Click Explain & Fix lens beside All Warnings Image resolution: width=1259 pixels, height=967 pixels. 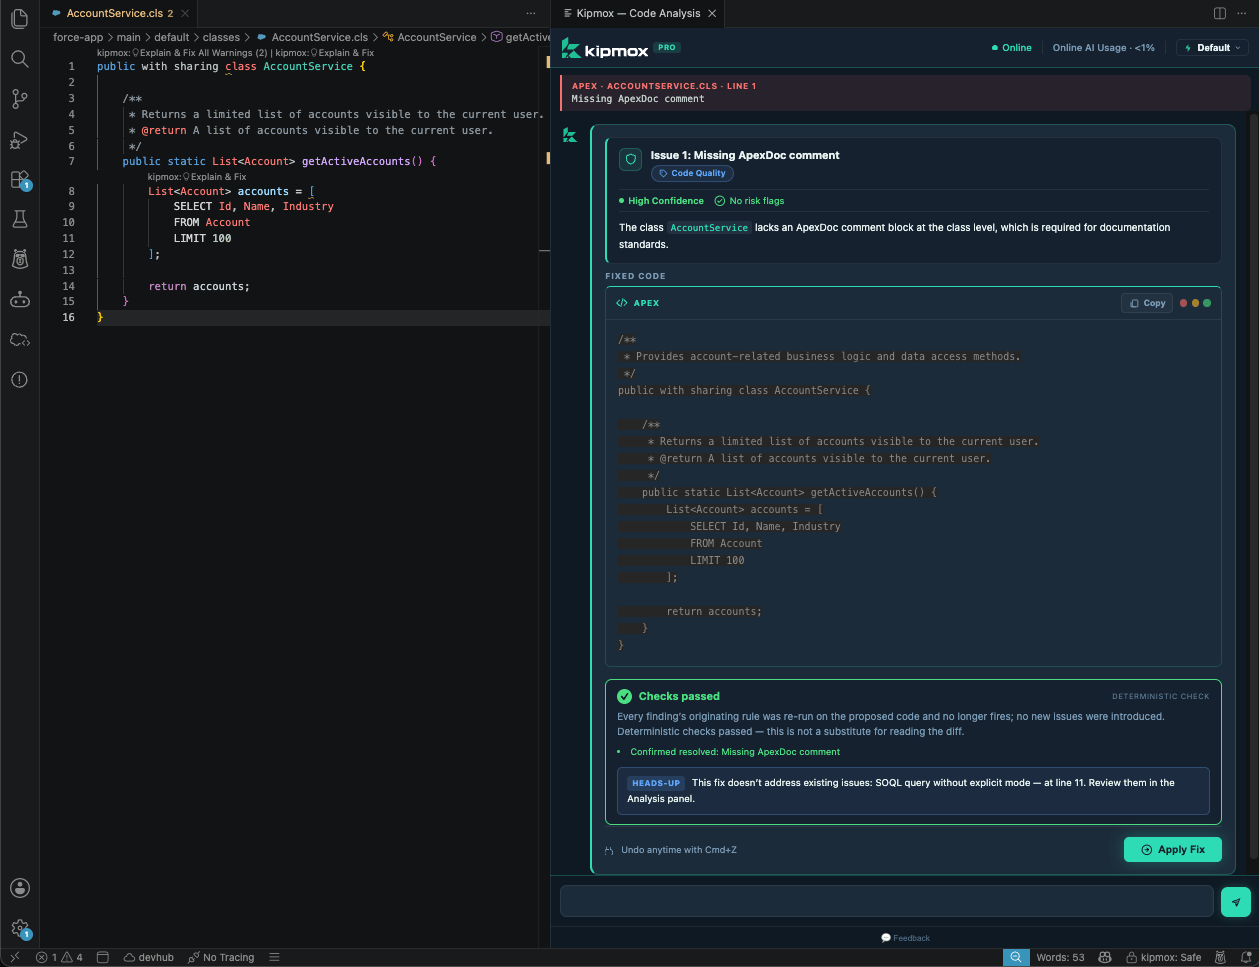coord(324,53)
